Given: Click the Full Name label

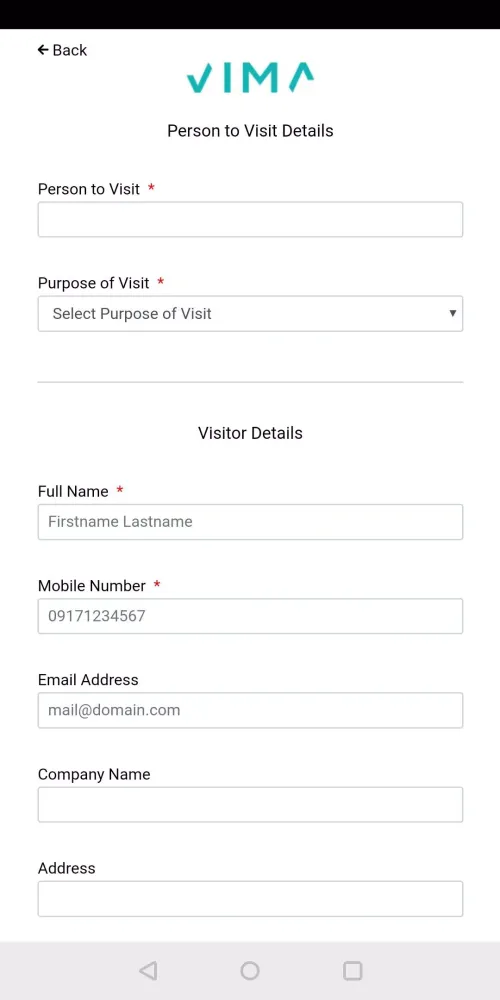Looking at the screenshot, I should coord(73,491).
